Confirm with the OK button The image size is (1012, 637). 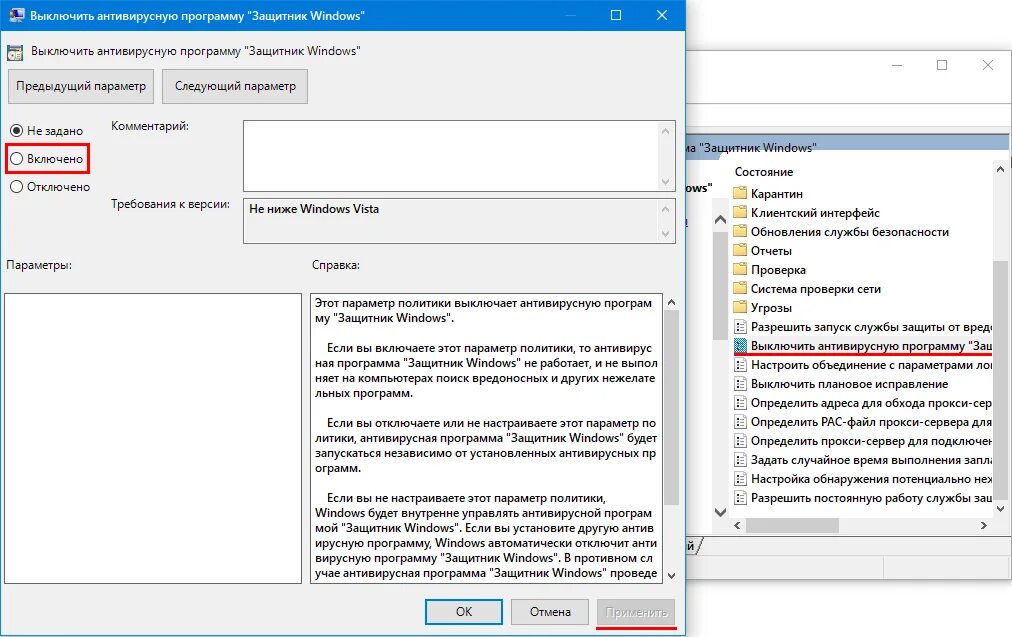pyautogui.click(x=463, y=612)
